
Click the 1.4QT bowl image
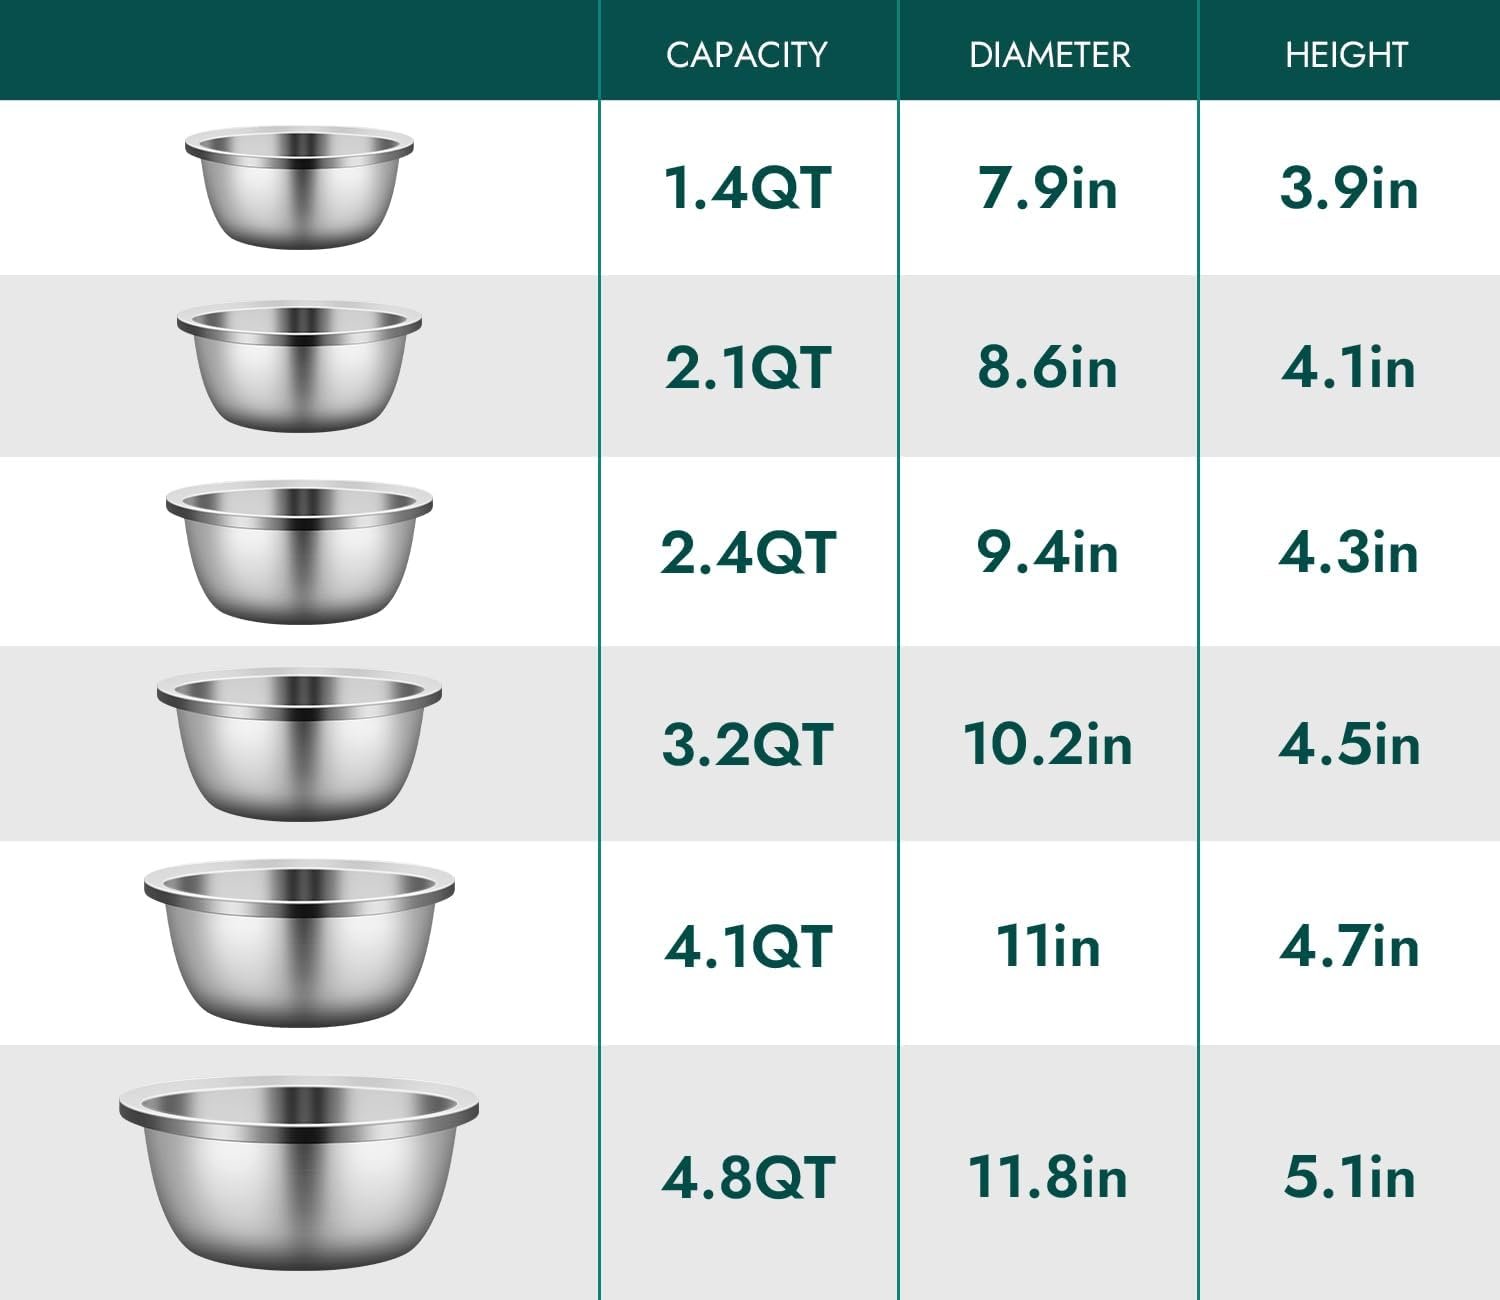click(299, 187)
